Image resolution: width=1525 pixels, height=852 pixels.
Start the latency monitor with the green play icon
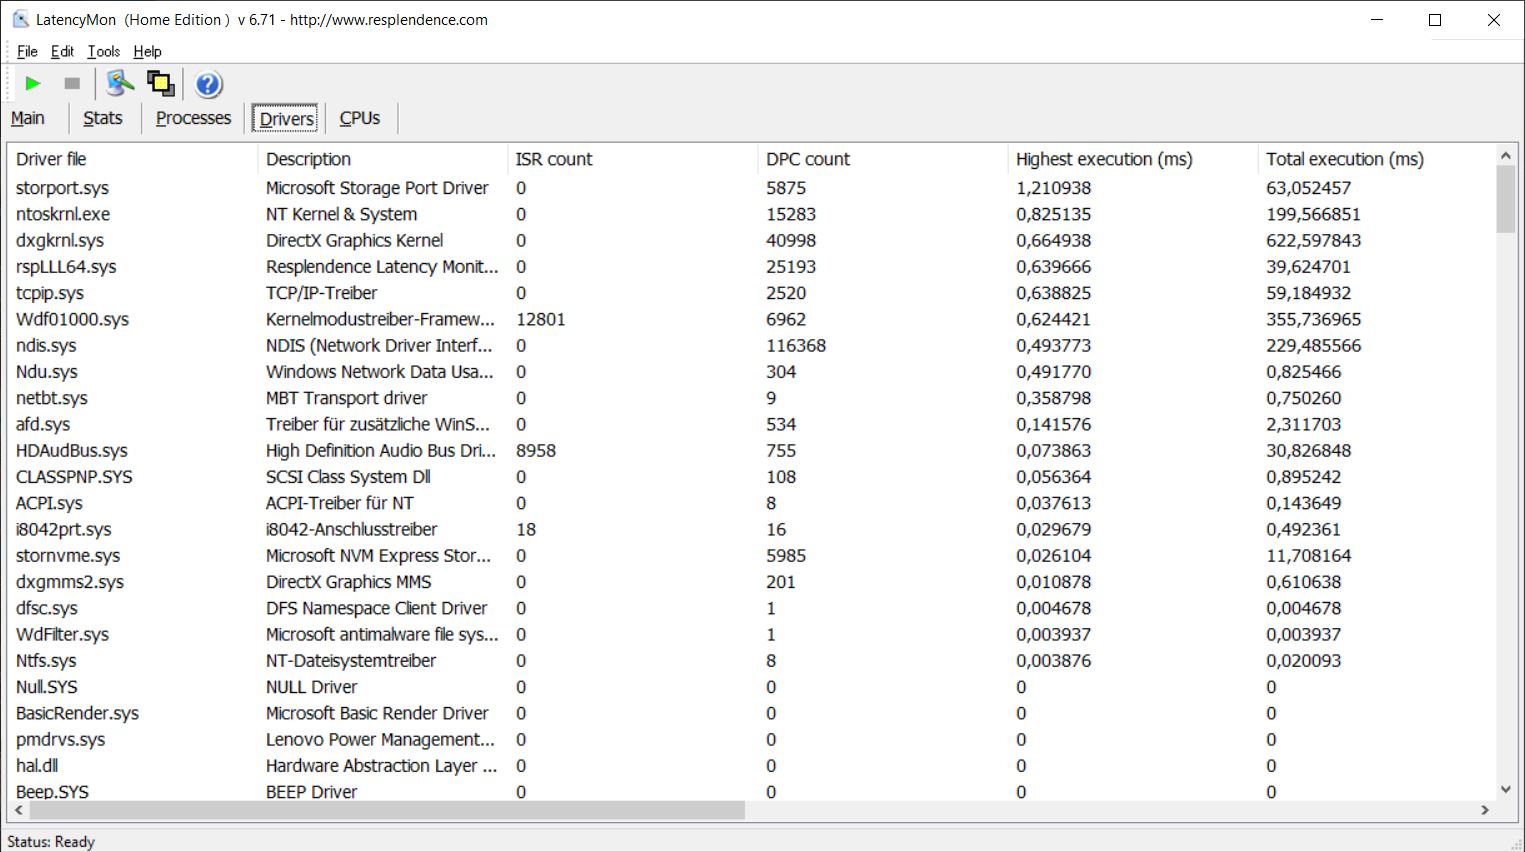[x=33, y=84]
